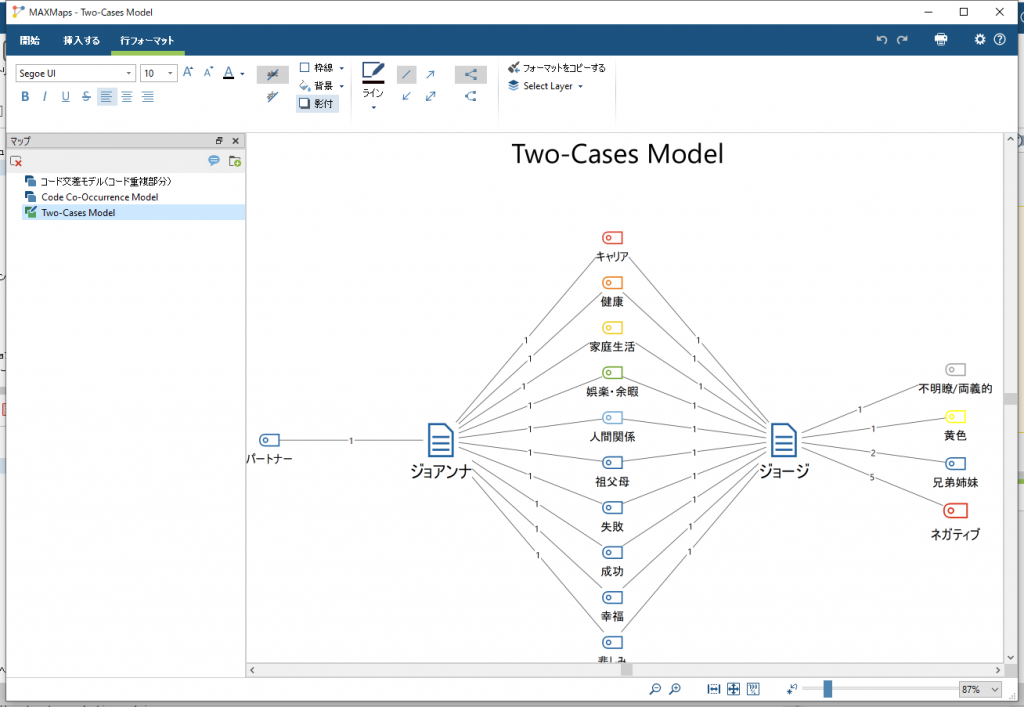Toggle the 影付 shadow option
The width and height of the screenshot is (1024, 707).
click(x=317, y=103)
